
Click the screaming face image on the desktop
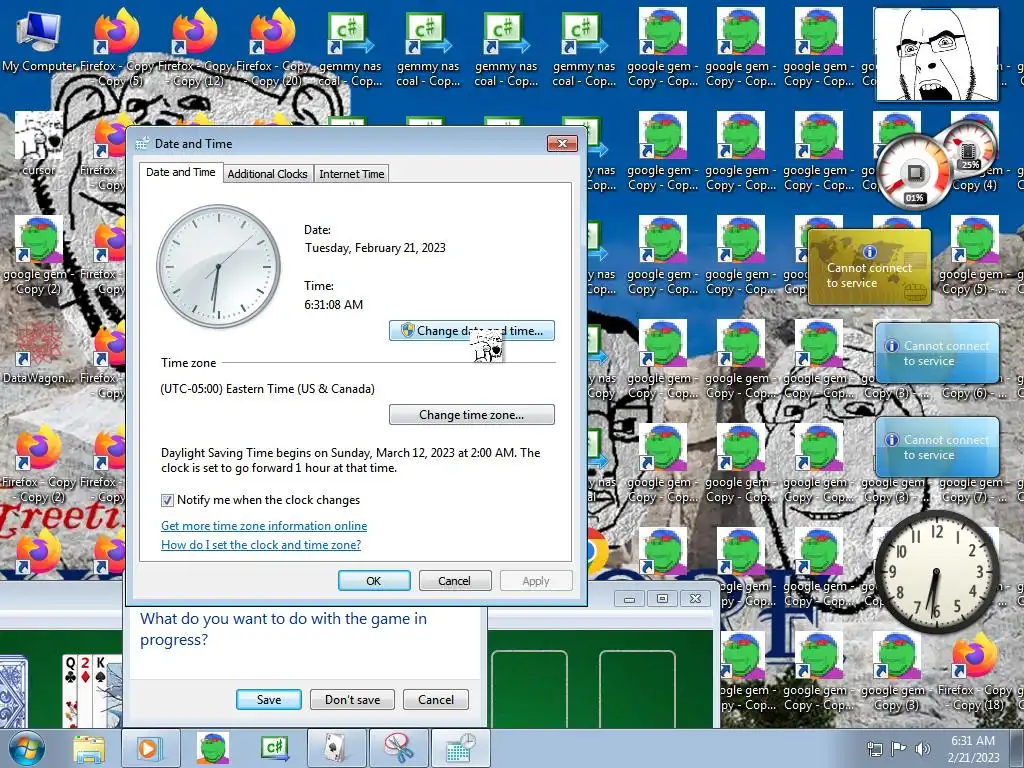936,54
